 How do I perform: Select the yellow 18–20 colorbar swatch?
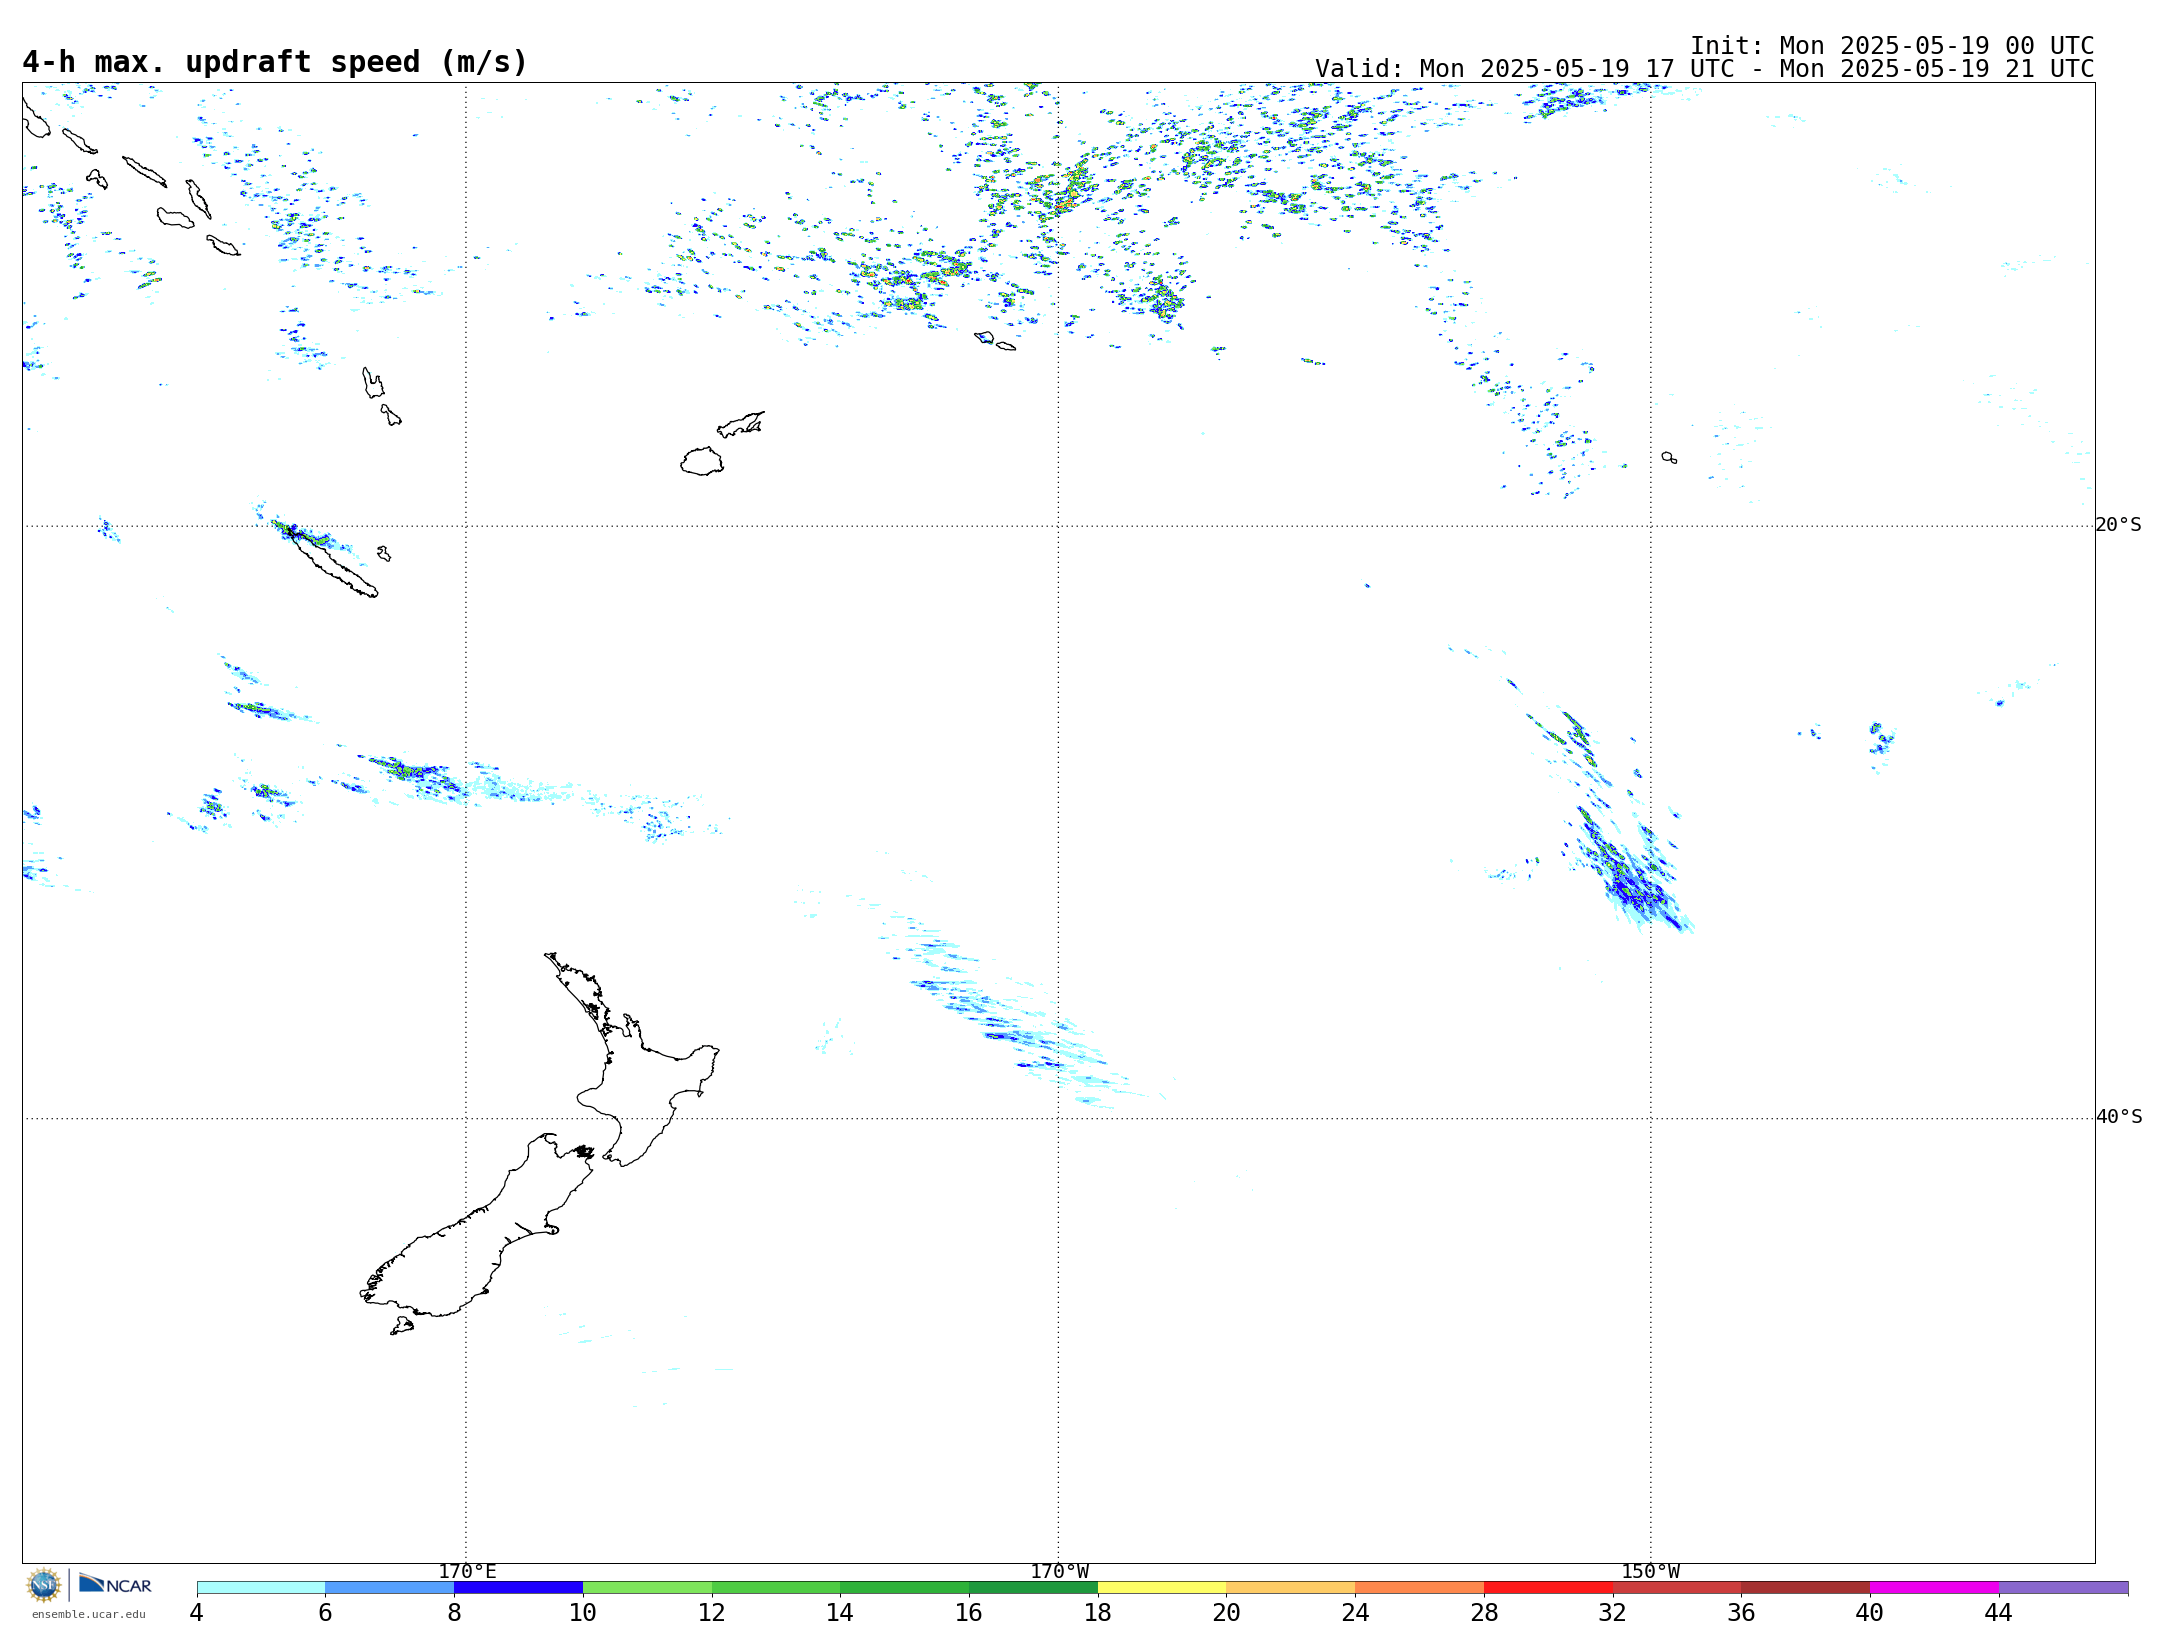(1162, 1587)
